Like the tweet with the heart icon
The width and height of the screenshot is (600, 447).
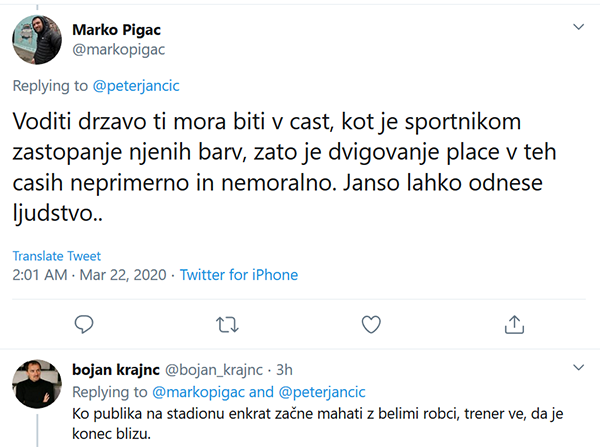[371, 323]
